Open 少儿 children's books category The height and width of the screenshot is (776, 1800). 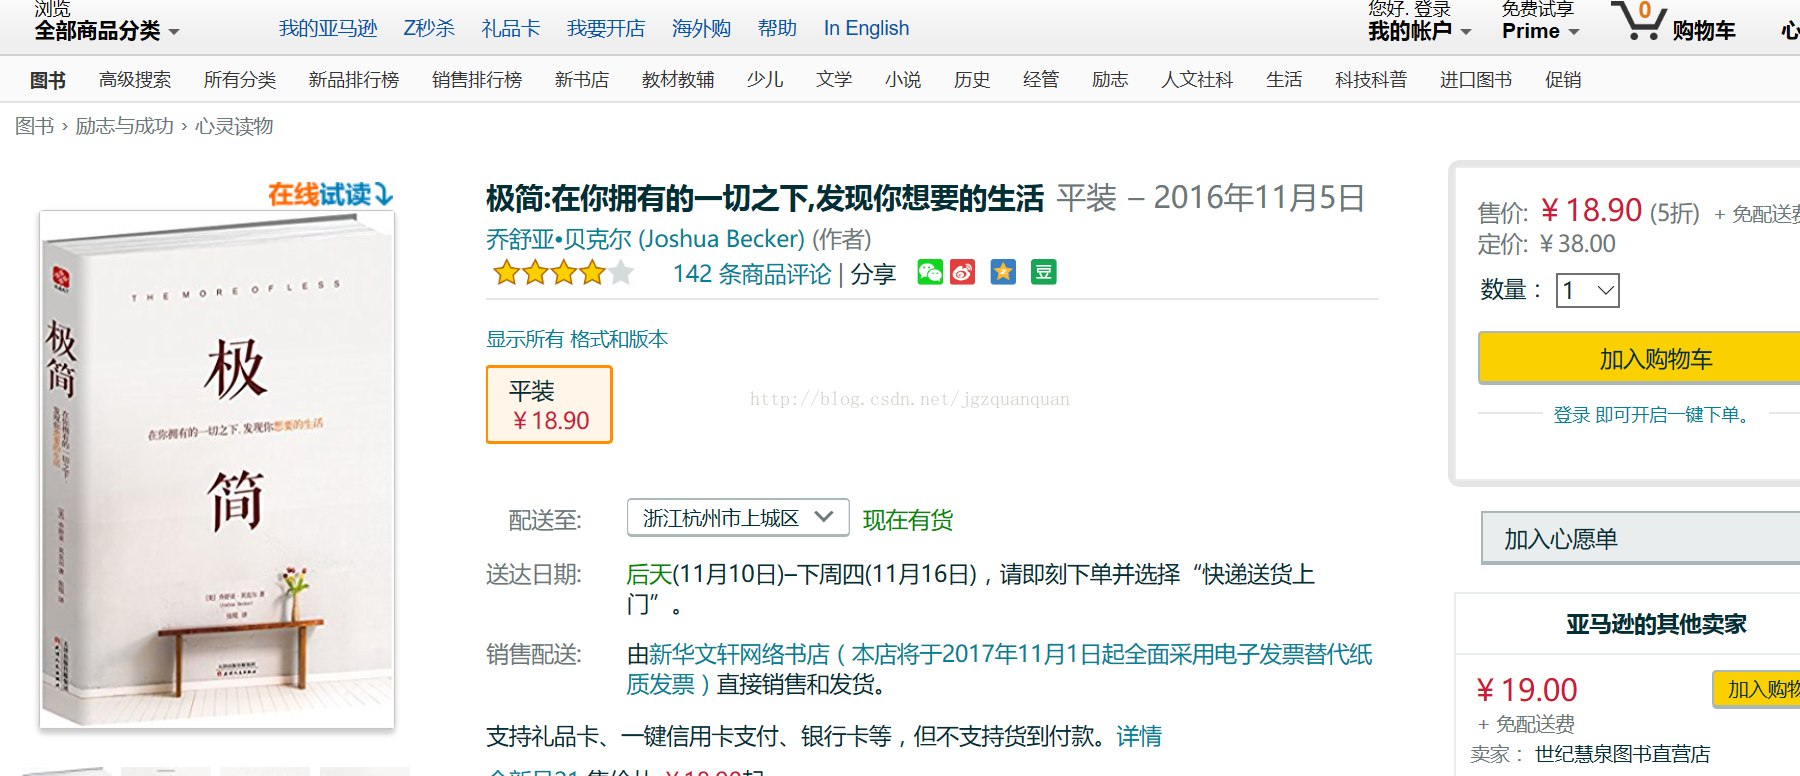click(x=765, y=80)
